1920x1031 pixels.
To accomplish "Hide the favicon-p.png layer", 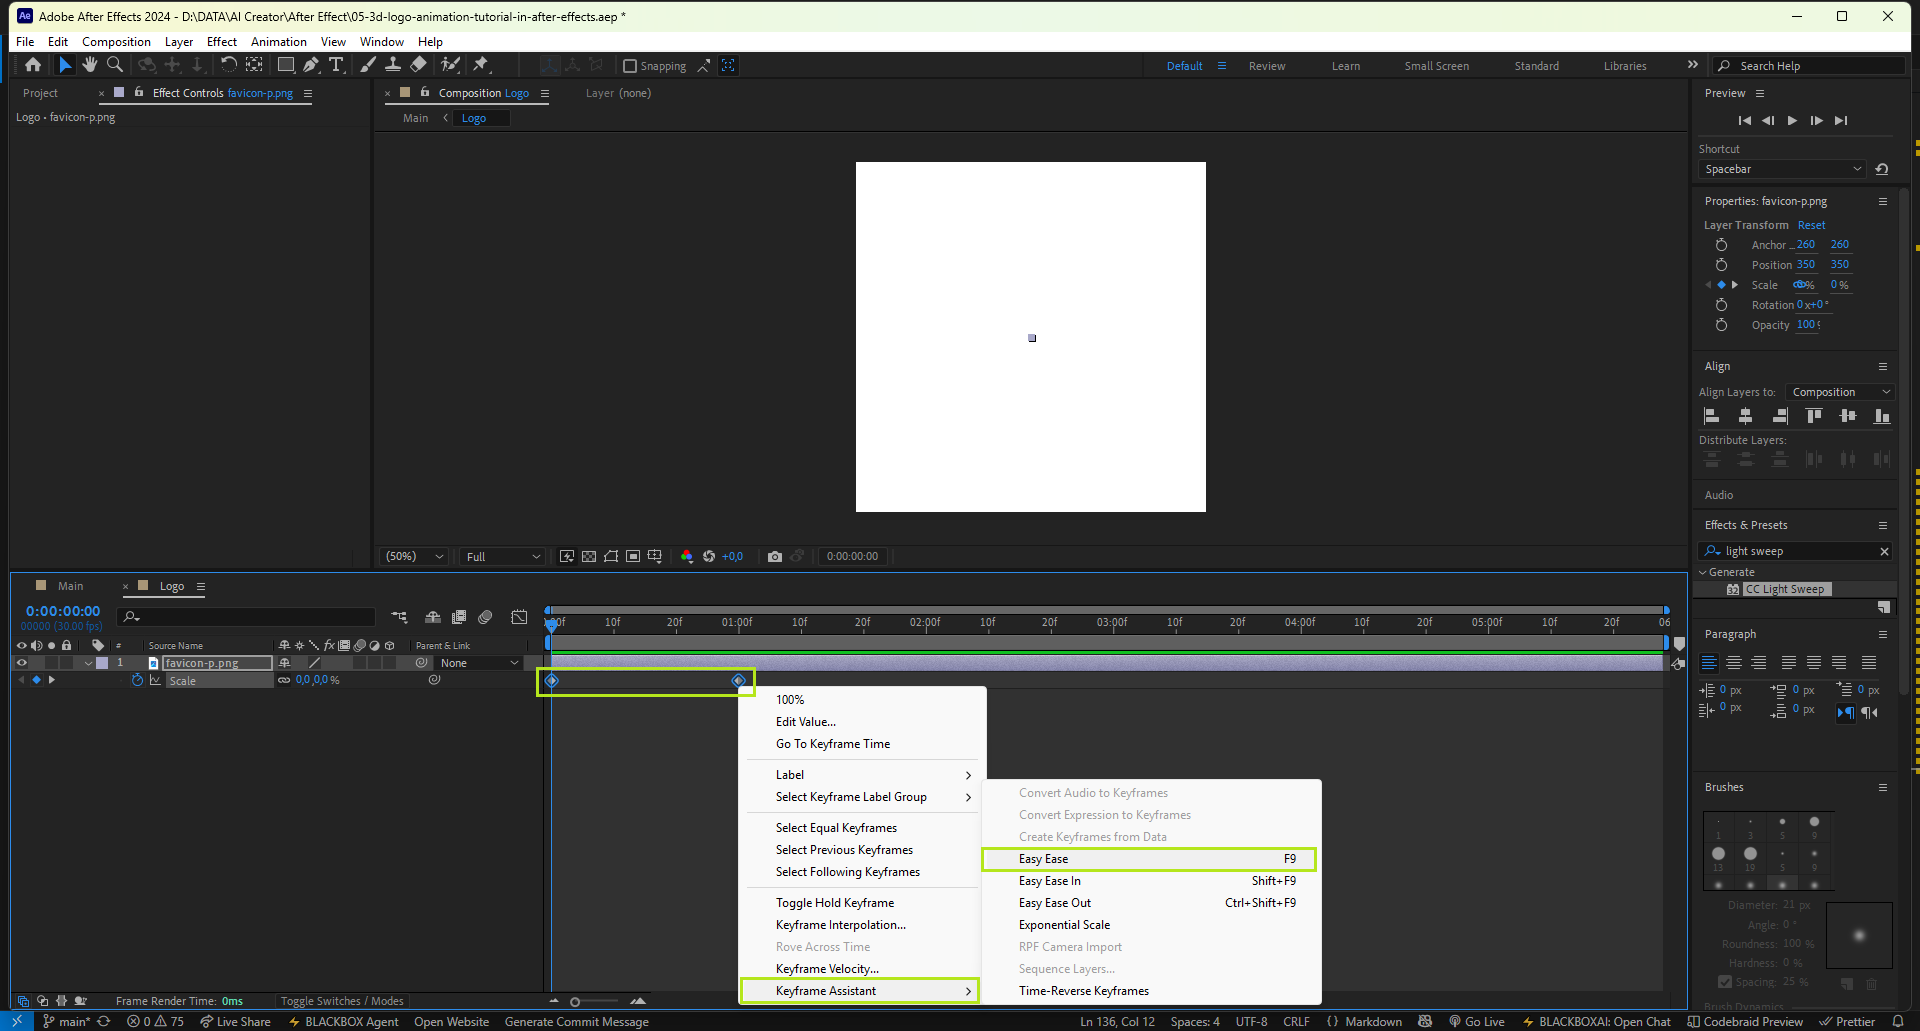I will tap(21, 663).
